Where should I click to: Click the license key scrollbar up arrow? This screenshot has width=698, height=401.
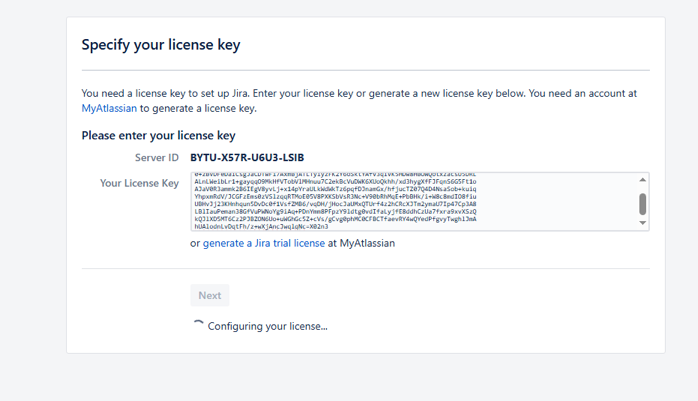click(642, 179)
